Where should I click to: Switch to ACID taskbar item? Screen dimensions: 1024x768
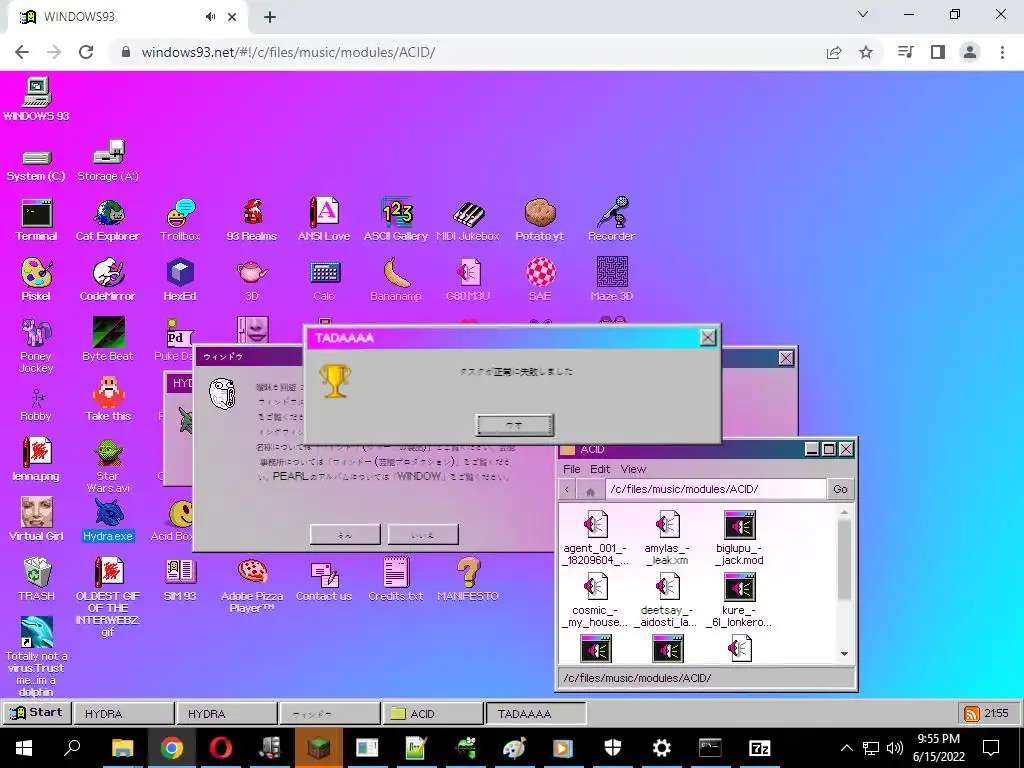(432, 713)
